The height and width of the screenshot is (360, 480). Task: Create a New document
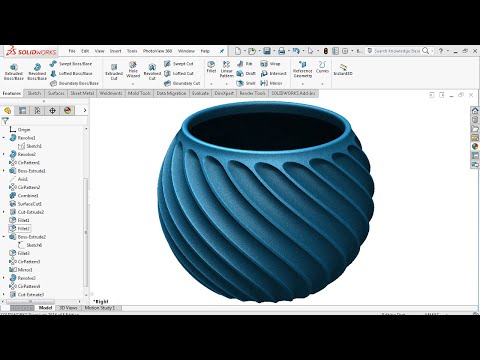[238, 51]
